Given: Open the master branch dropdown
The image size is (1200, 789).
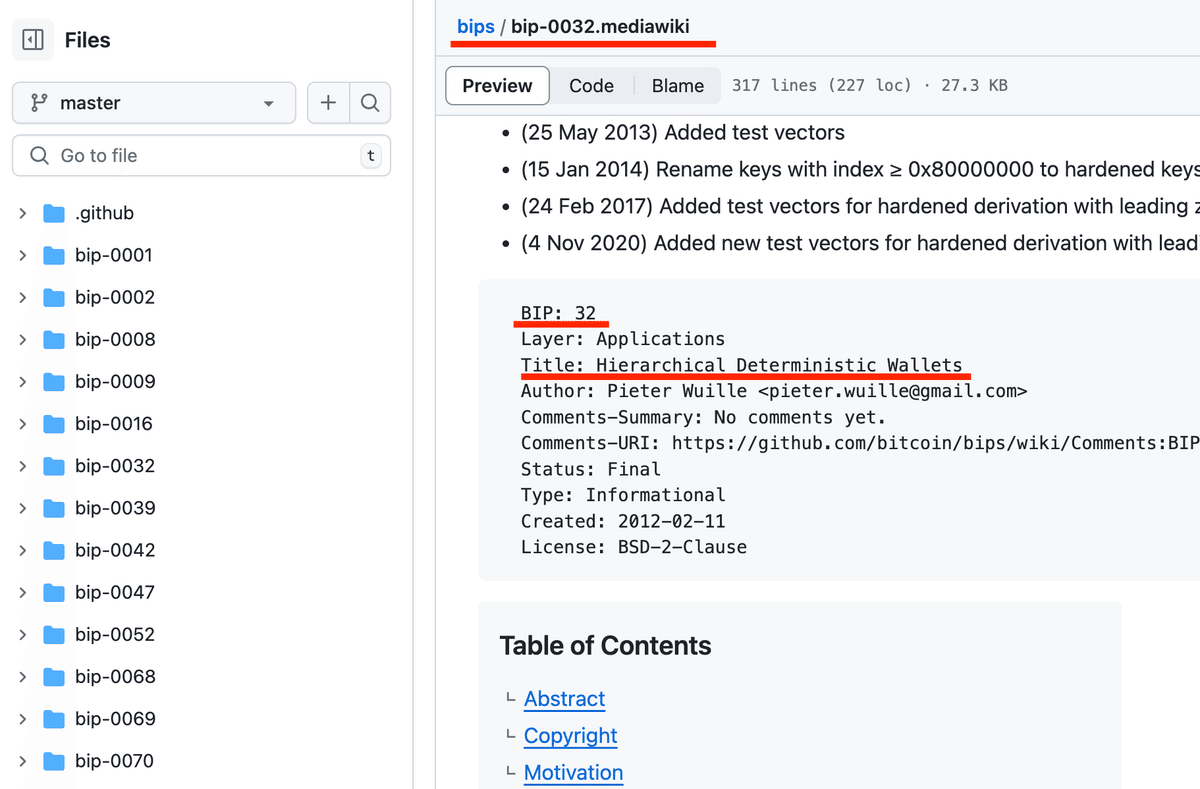Looking at the screenshot, I should (x=154, y=103).
